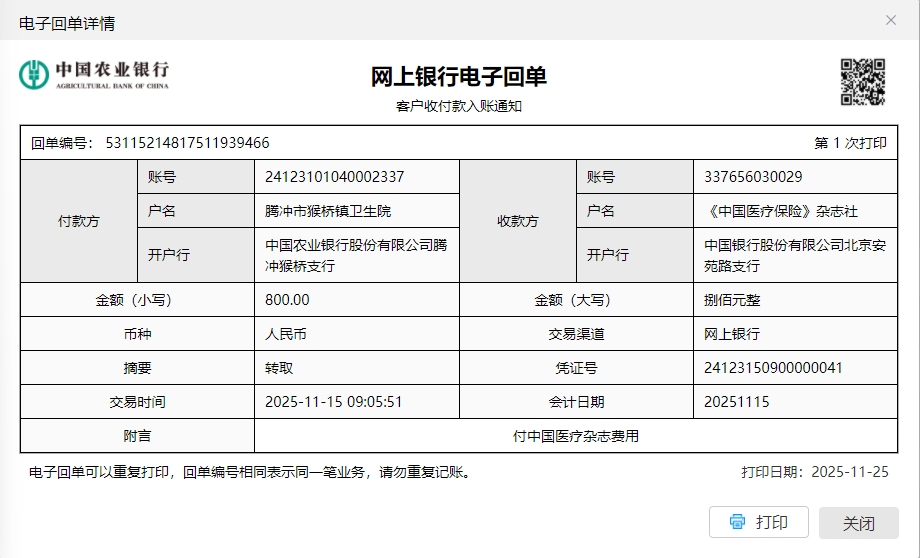
Task: Click the remark text 付中国医疗杂志费用
Action: click(x=575, y=436)
